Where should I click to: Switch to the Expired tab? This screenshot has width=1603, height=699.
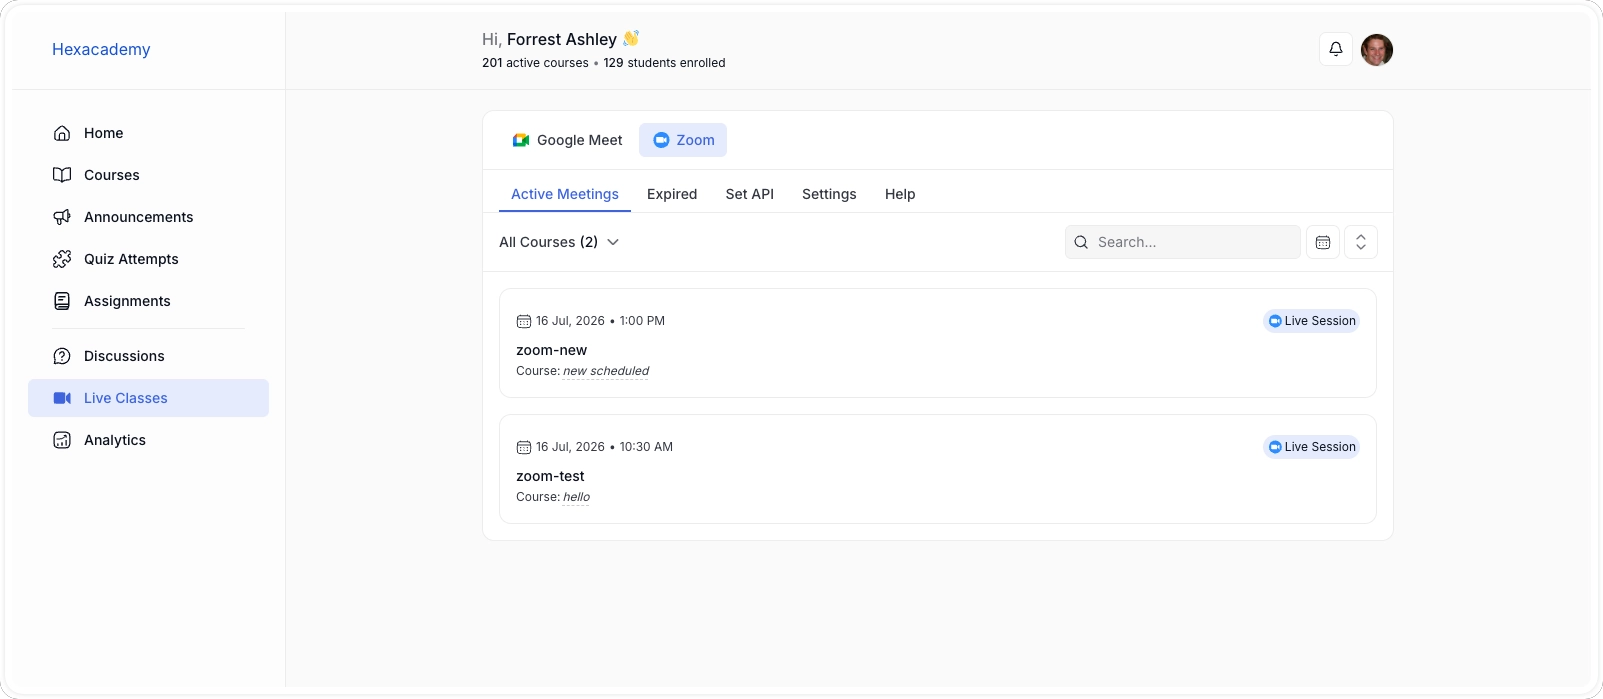coord(672,194)
